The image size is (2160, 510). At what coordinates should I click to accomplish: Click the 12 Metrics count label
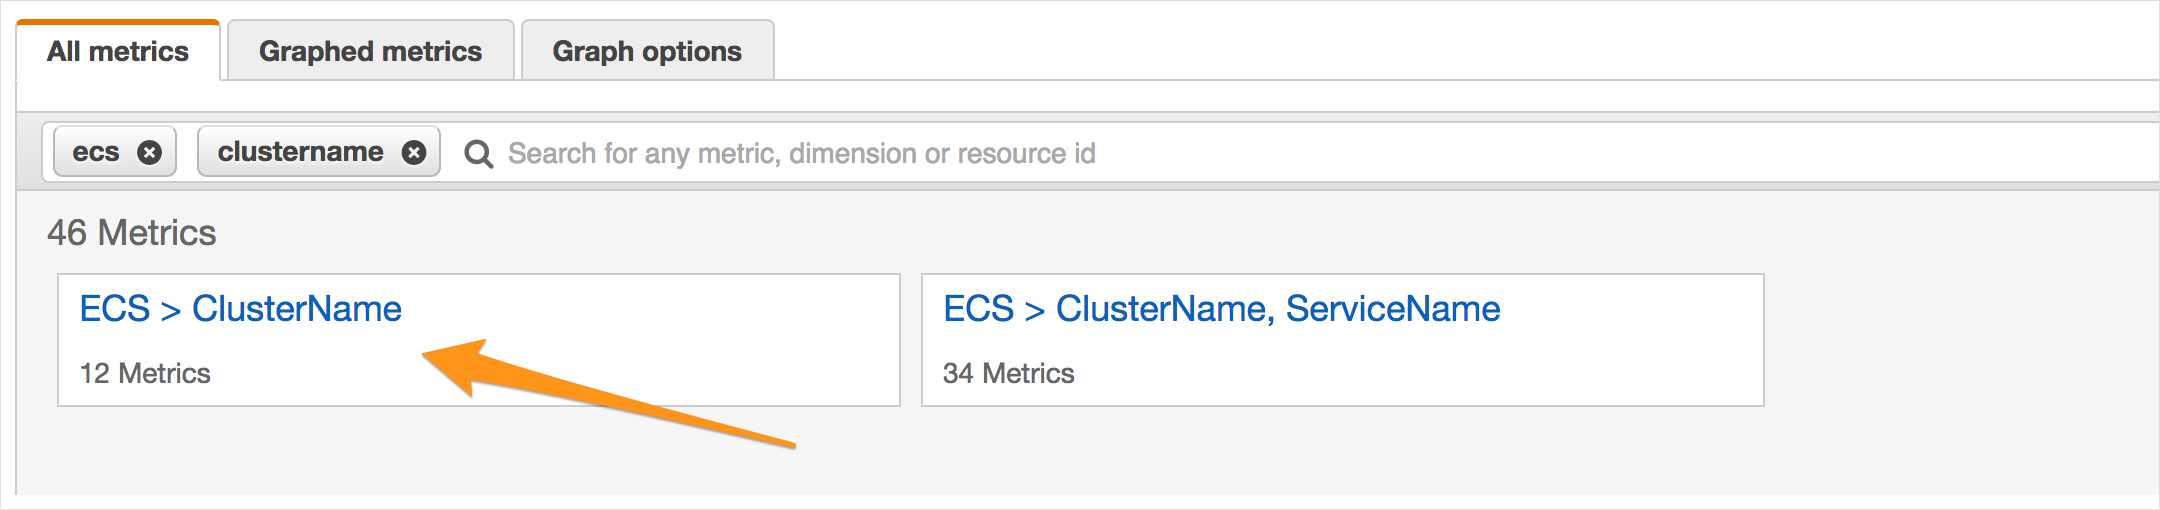(x=145, y=373)
